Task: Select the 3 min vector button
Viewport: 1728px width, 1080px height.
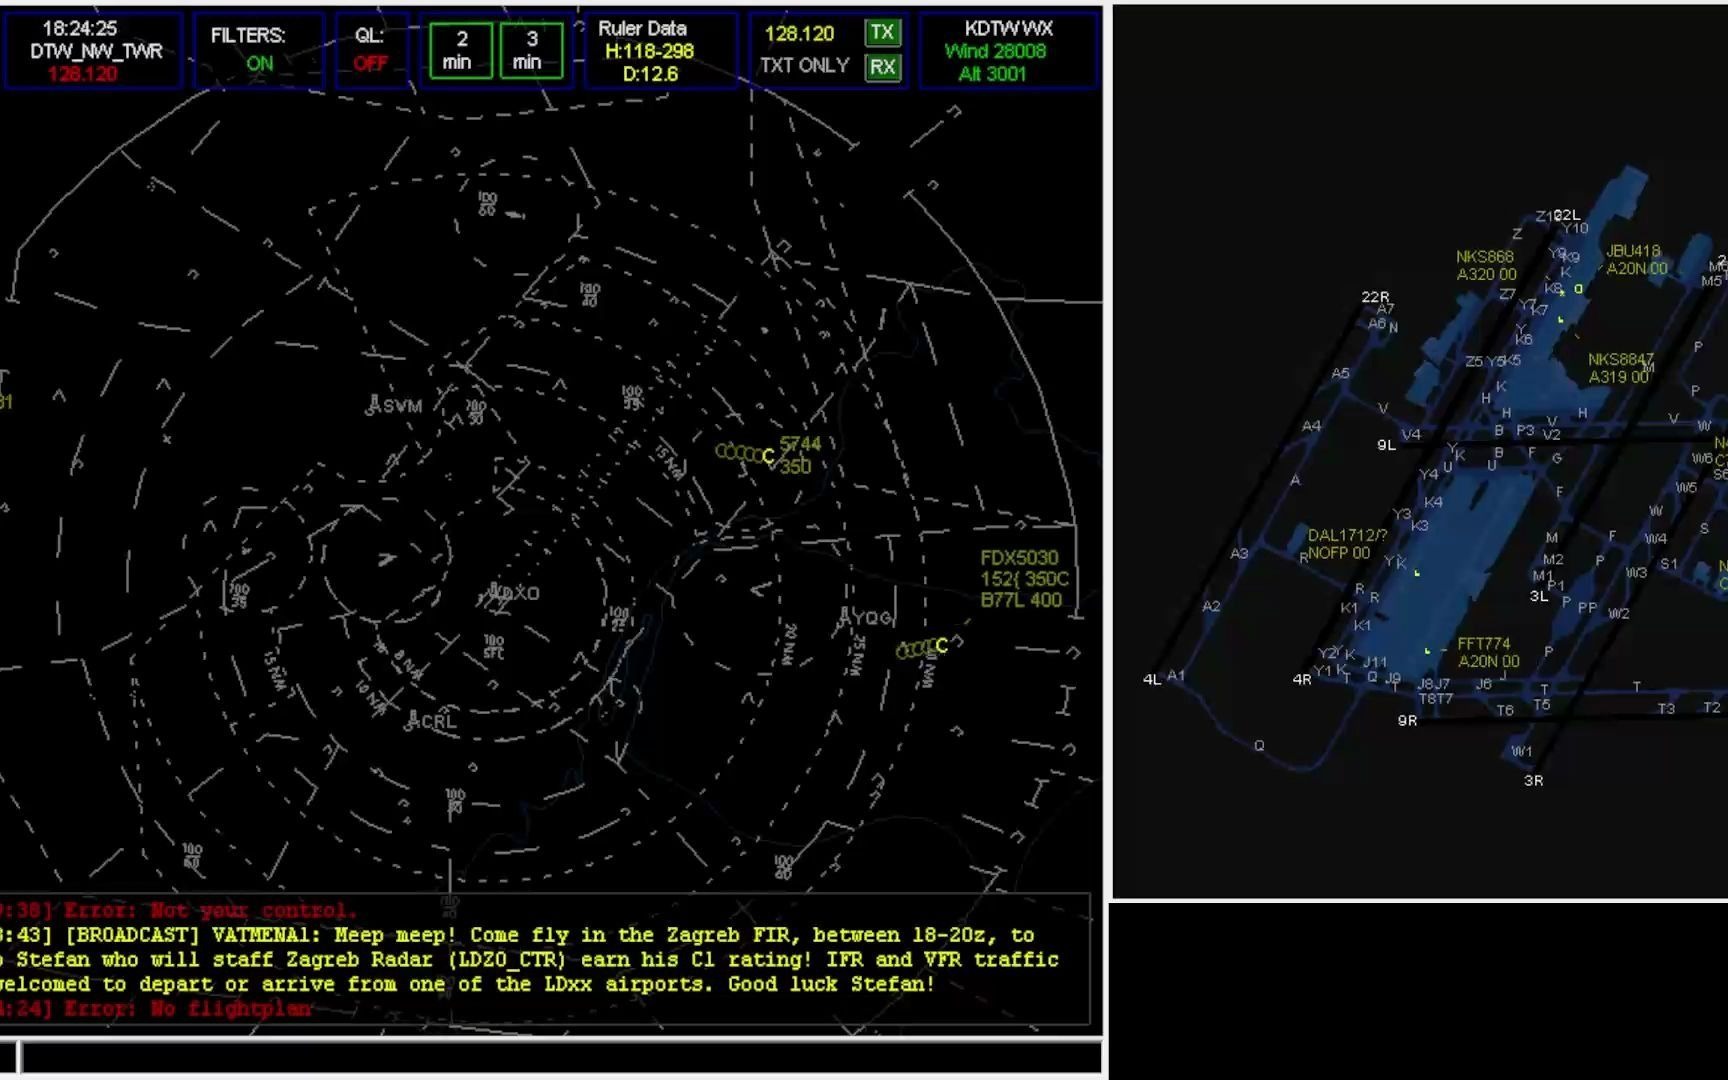Action: [531, 50]
